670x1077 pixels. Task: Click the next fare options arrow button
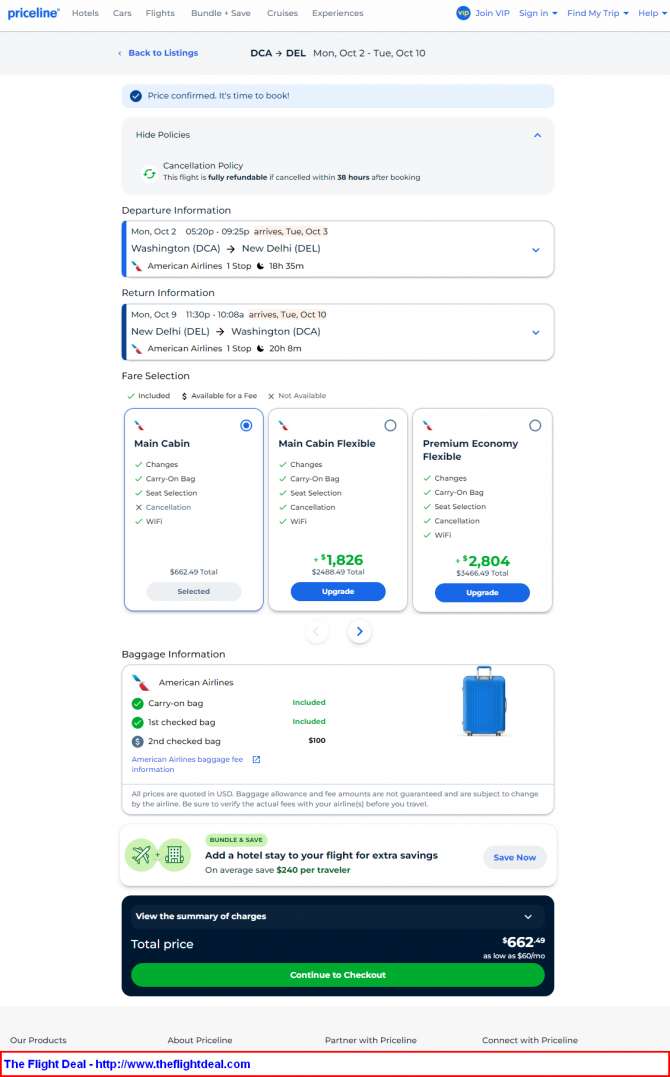(x=359, y=631)
